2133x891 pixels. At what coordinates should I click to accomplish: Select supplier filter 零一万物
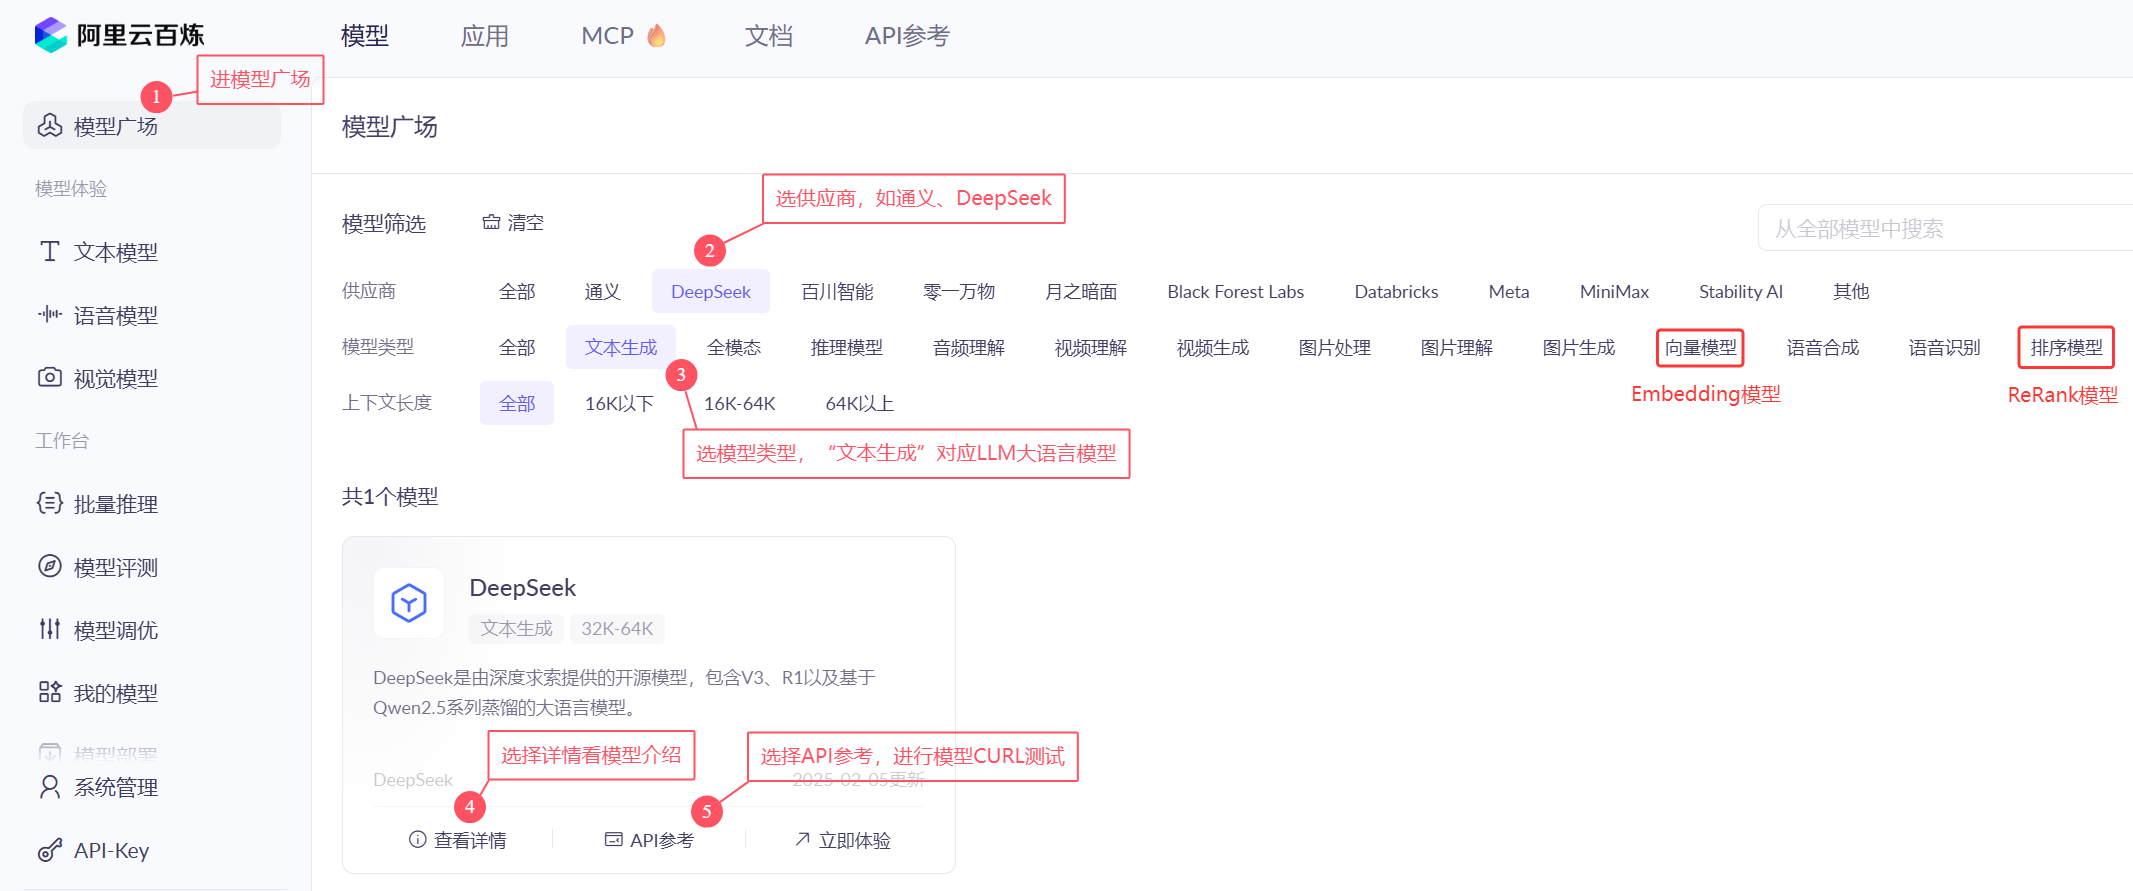tap(959, 291)
